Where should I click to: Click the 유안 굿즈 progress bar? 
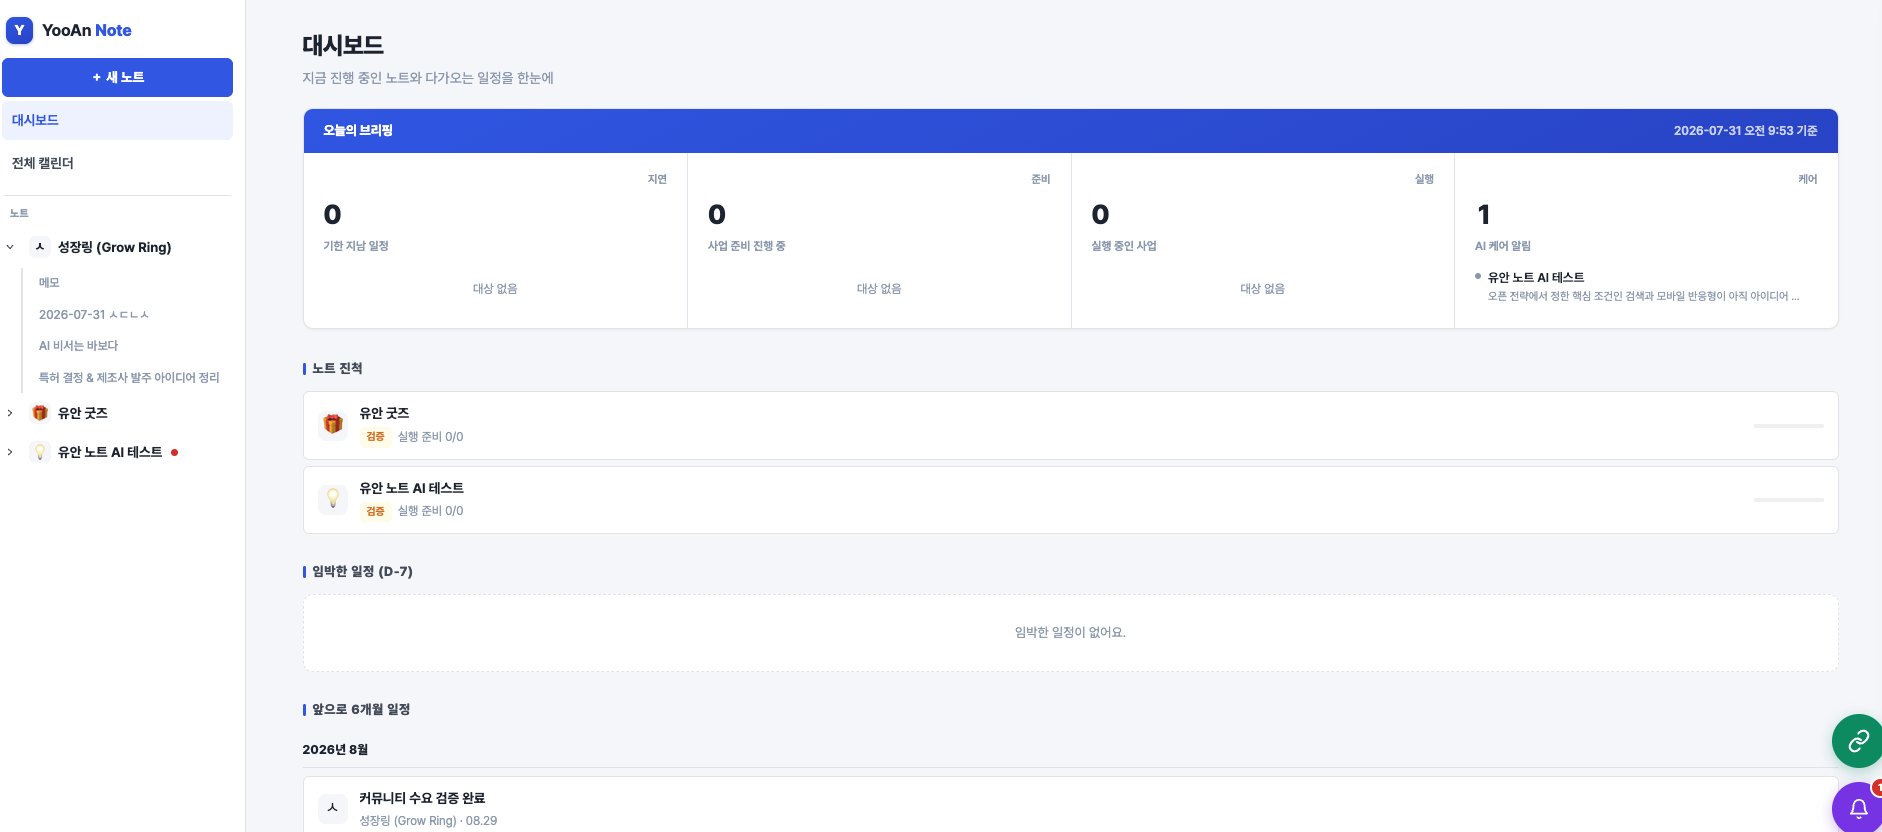(x=1788, y=426)
